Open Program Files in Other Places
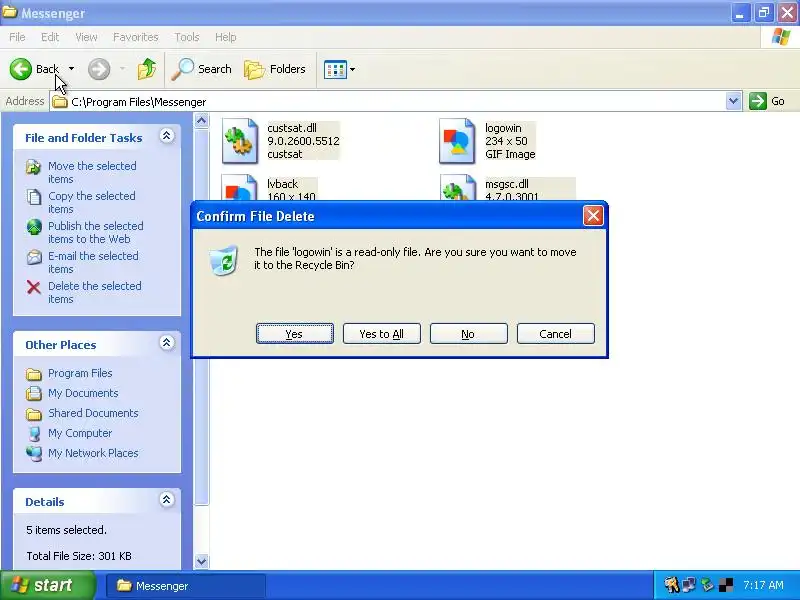Image resolution: width=800 pixels, height=600 pixels. coord(80,373)
